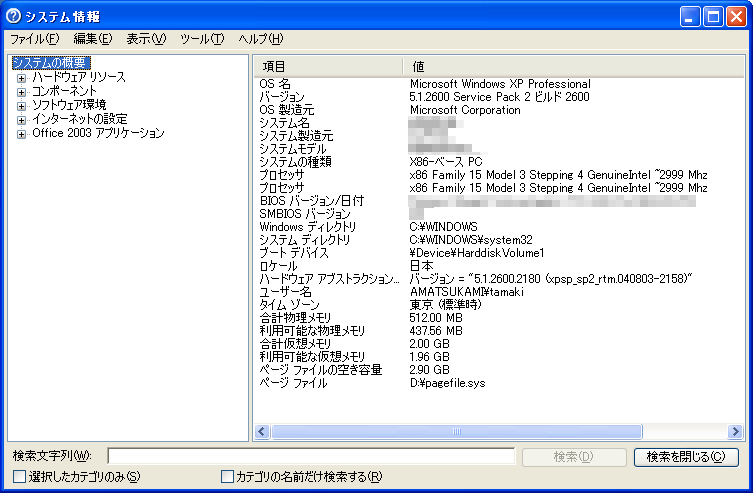Expand Office 2003 アプリケーション node
Viewport: 753px width, 493px height.
point(21,133)
